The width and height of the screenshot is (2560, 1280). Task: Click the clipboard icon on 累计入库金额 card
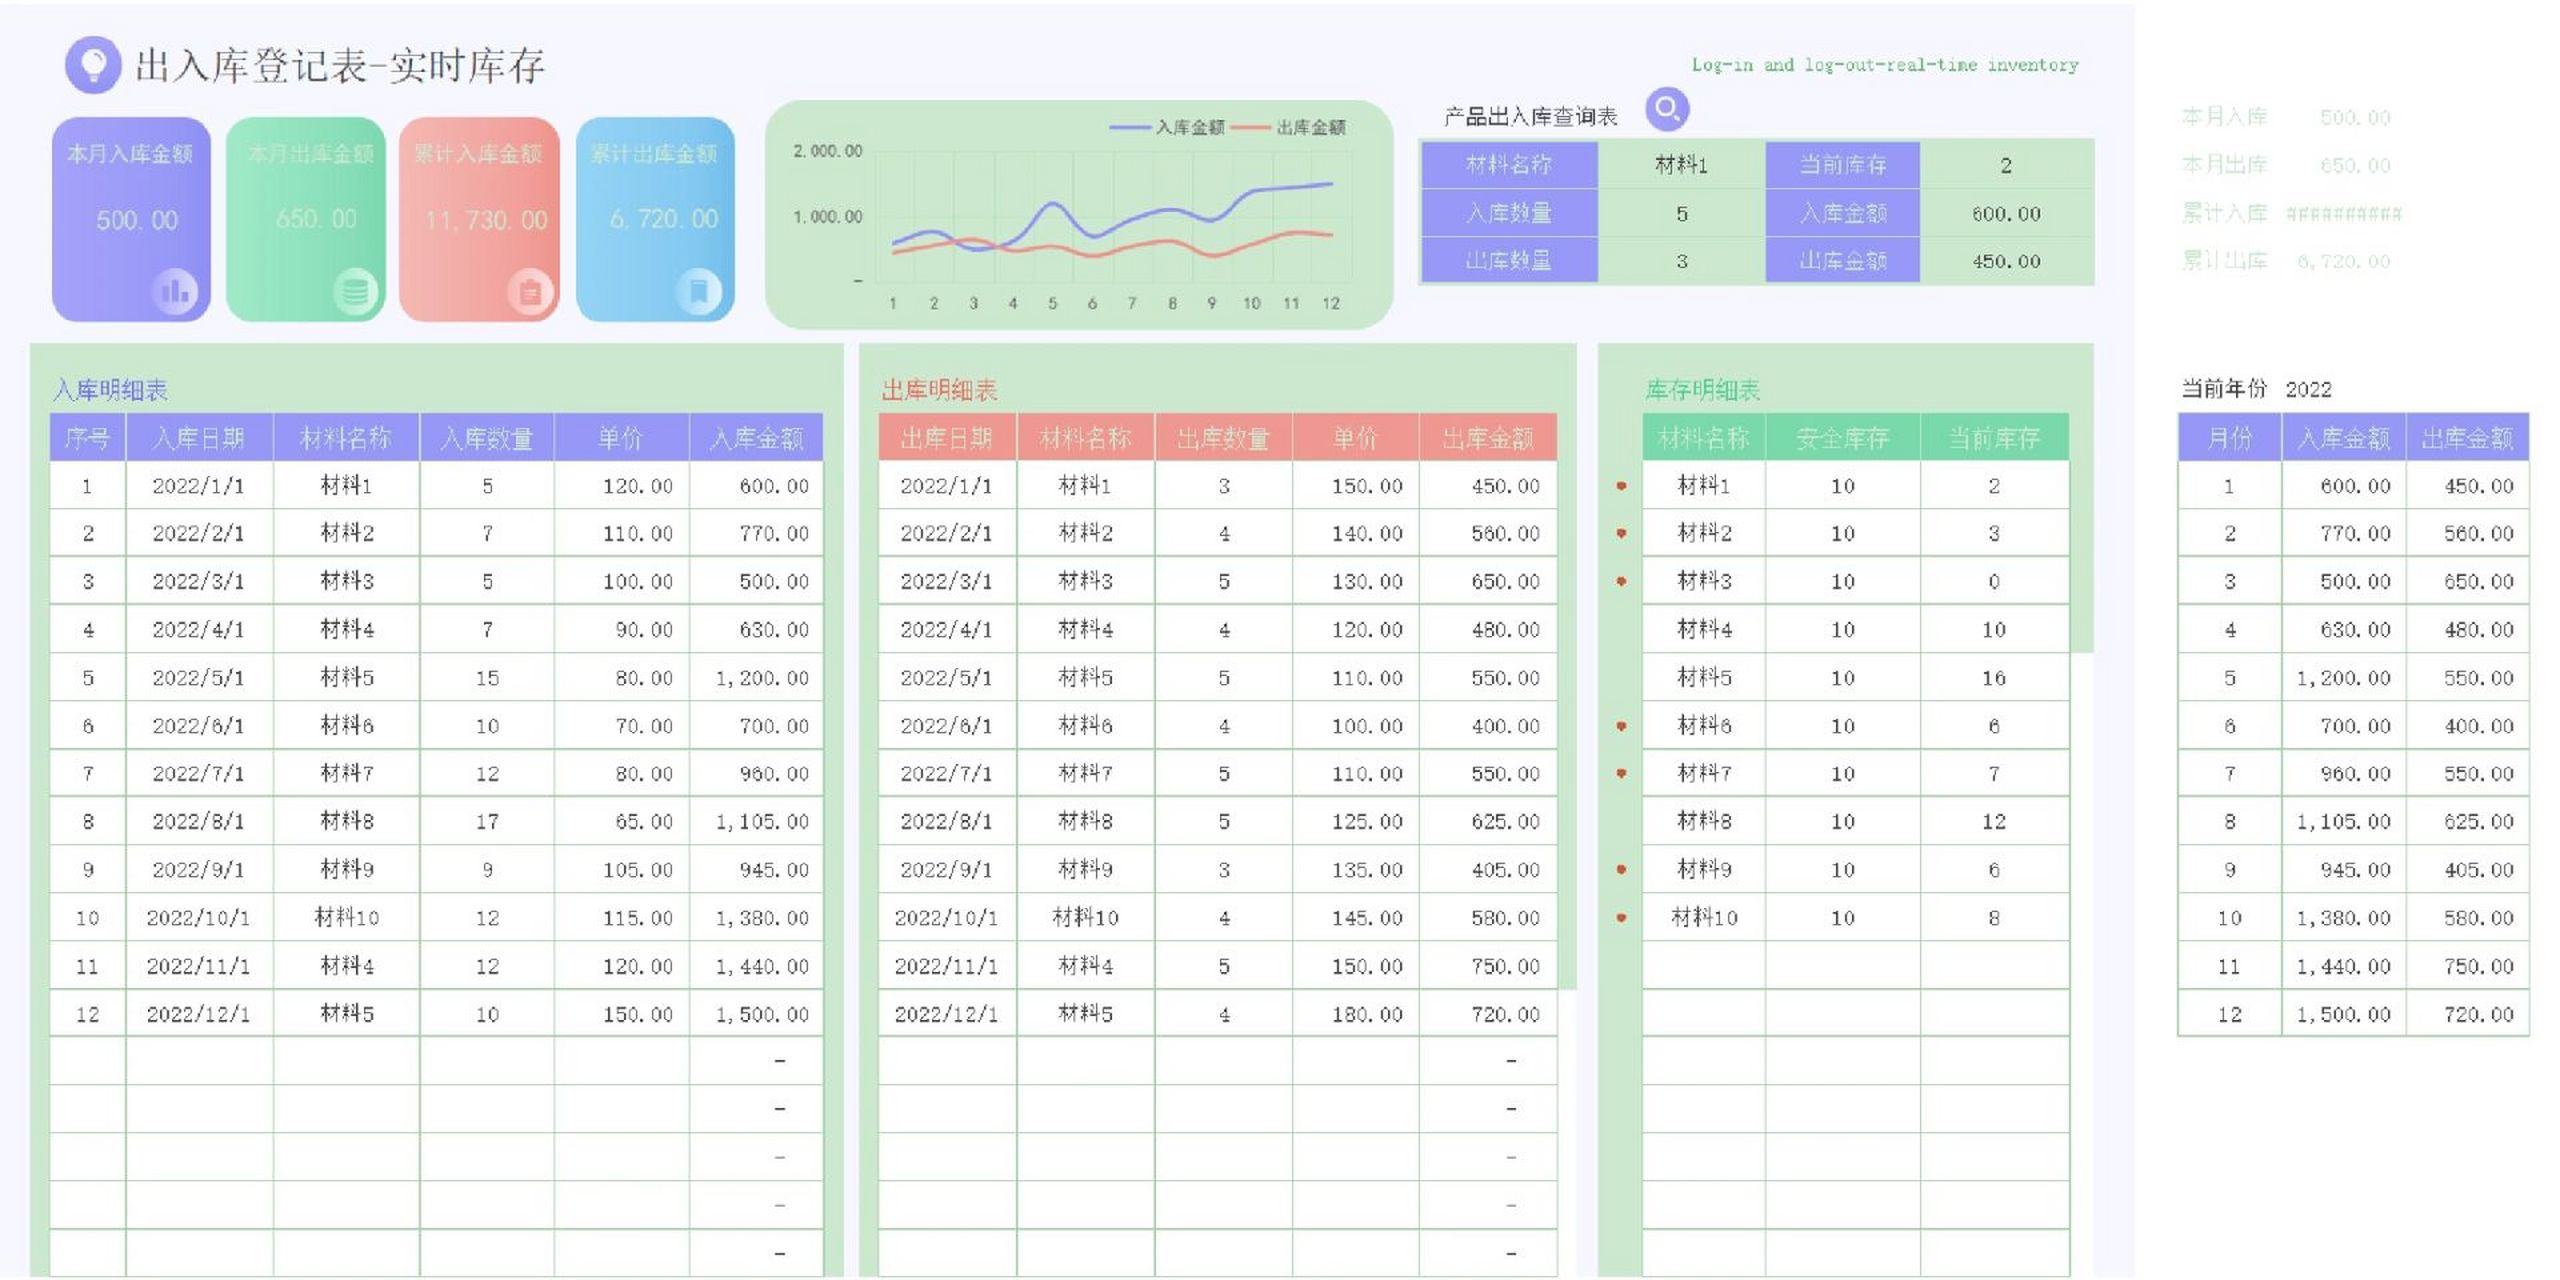(x=530, y=292)
